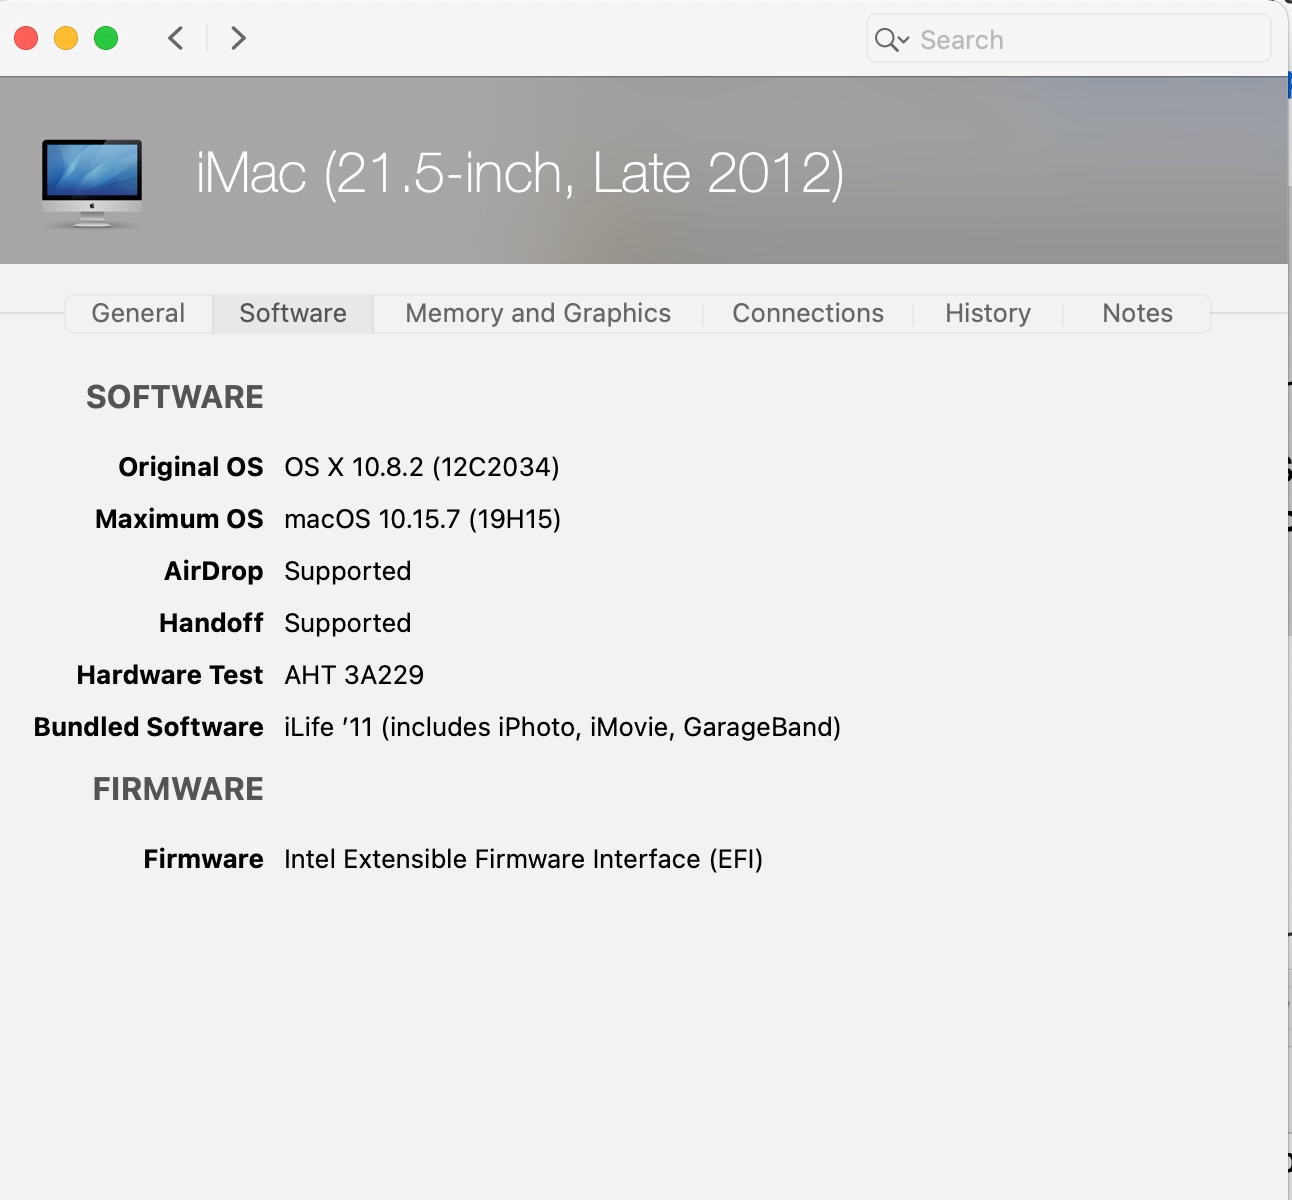Image resolution: width=1292 pixels, height=1200 pixels.
Task: Switch to the General tab
Action: point(138,313)
